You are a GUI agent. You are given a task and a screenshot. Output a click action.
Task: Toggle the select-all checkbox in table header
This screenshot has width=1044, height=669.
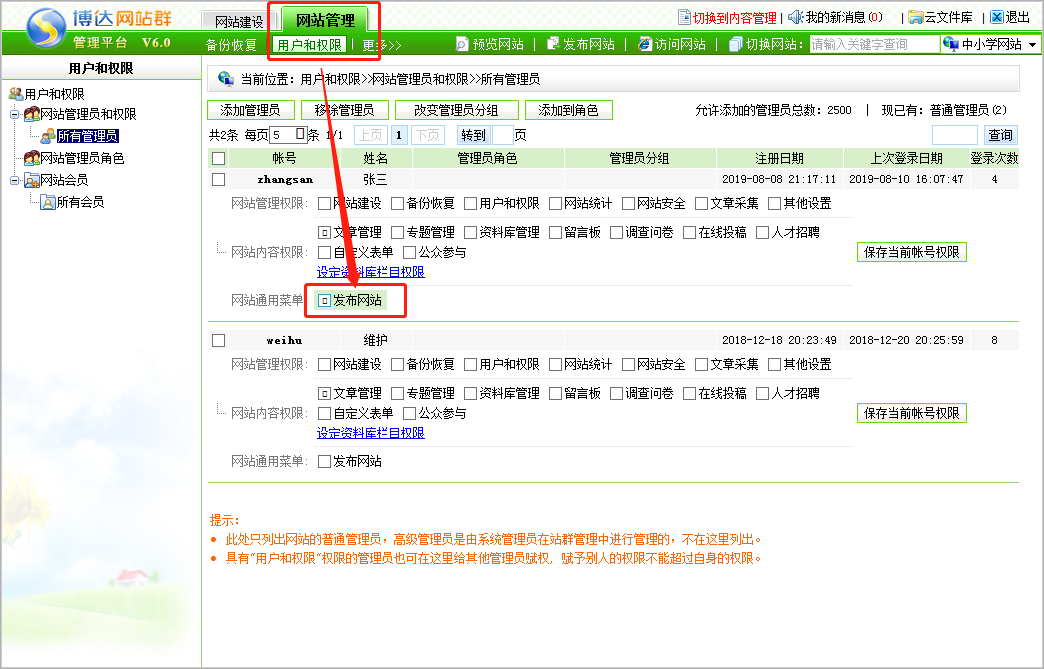click(x=219, y=158)
